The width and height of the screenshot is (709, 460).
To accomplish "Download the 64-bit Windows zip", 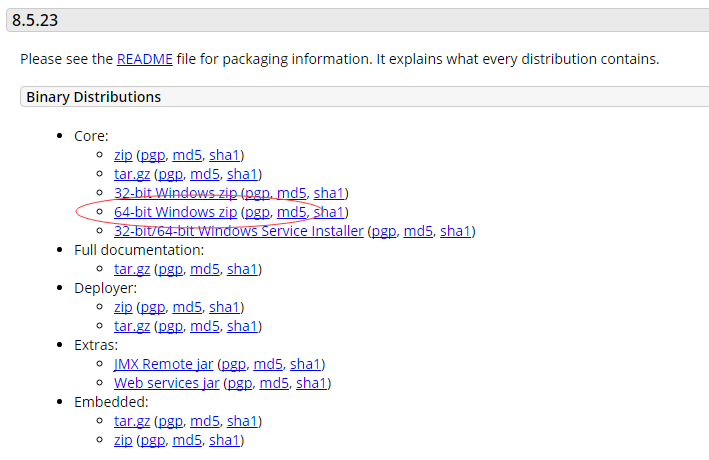I will coord(175,212).
